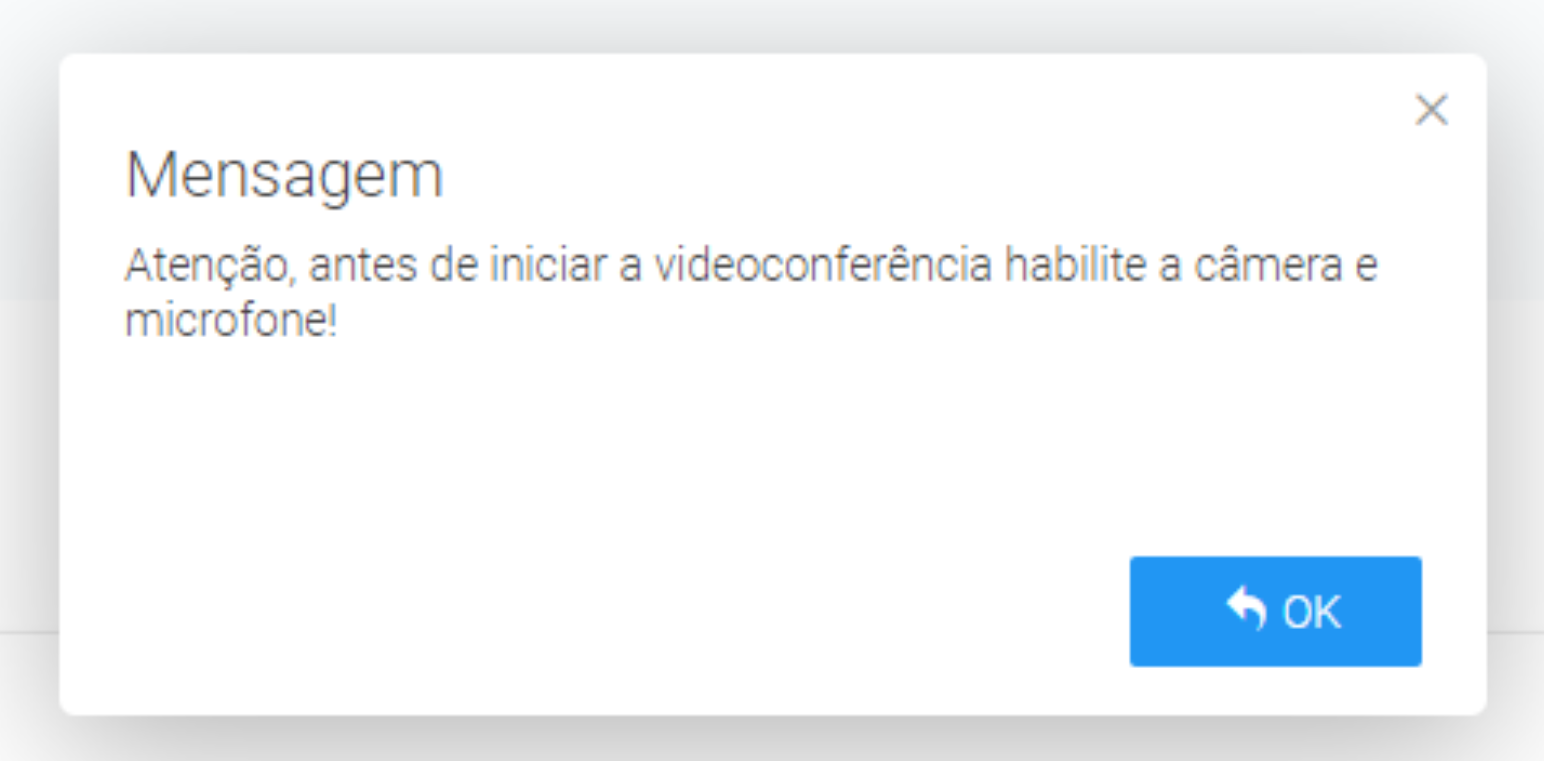1544x761 pixels.
Task: Click the Atenção warning message text
Action: click(x=751, y=295)
